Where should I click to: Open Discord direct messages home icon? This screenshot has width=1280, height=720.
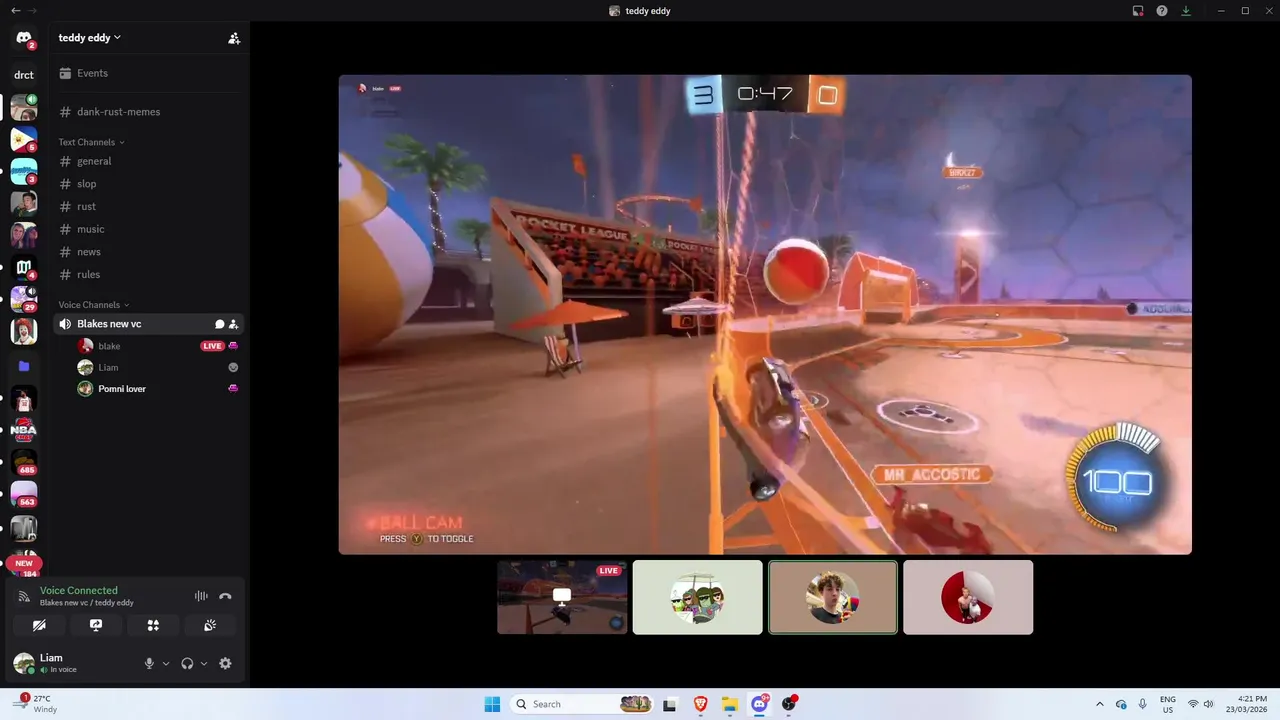(24, 39)
